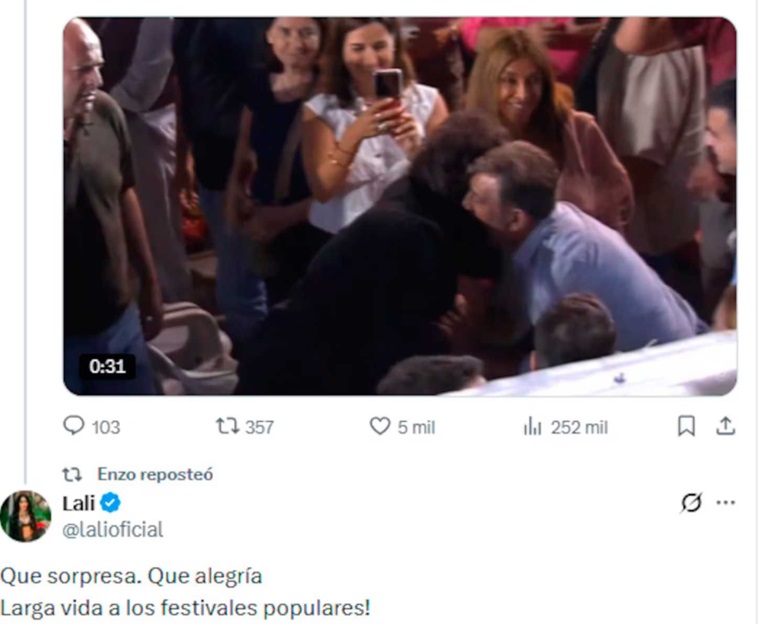Repost the video tweet using arrows icon
Screen dimensions: 758x624
(x=227, y=427)
